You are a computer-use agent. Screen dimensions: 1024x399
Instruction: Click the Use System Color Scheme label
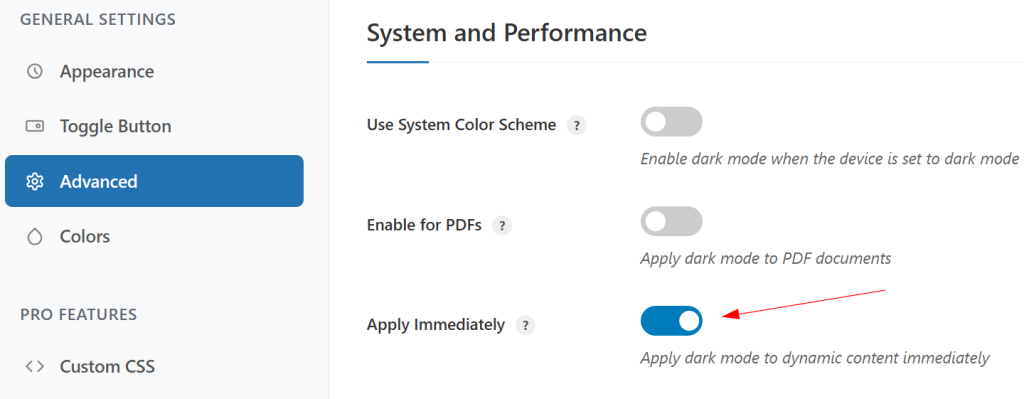(461, 125)
